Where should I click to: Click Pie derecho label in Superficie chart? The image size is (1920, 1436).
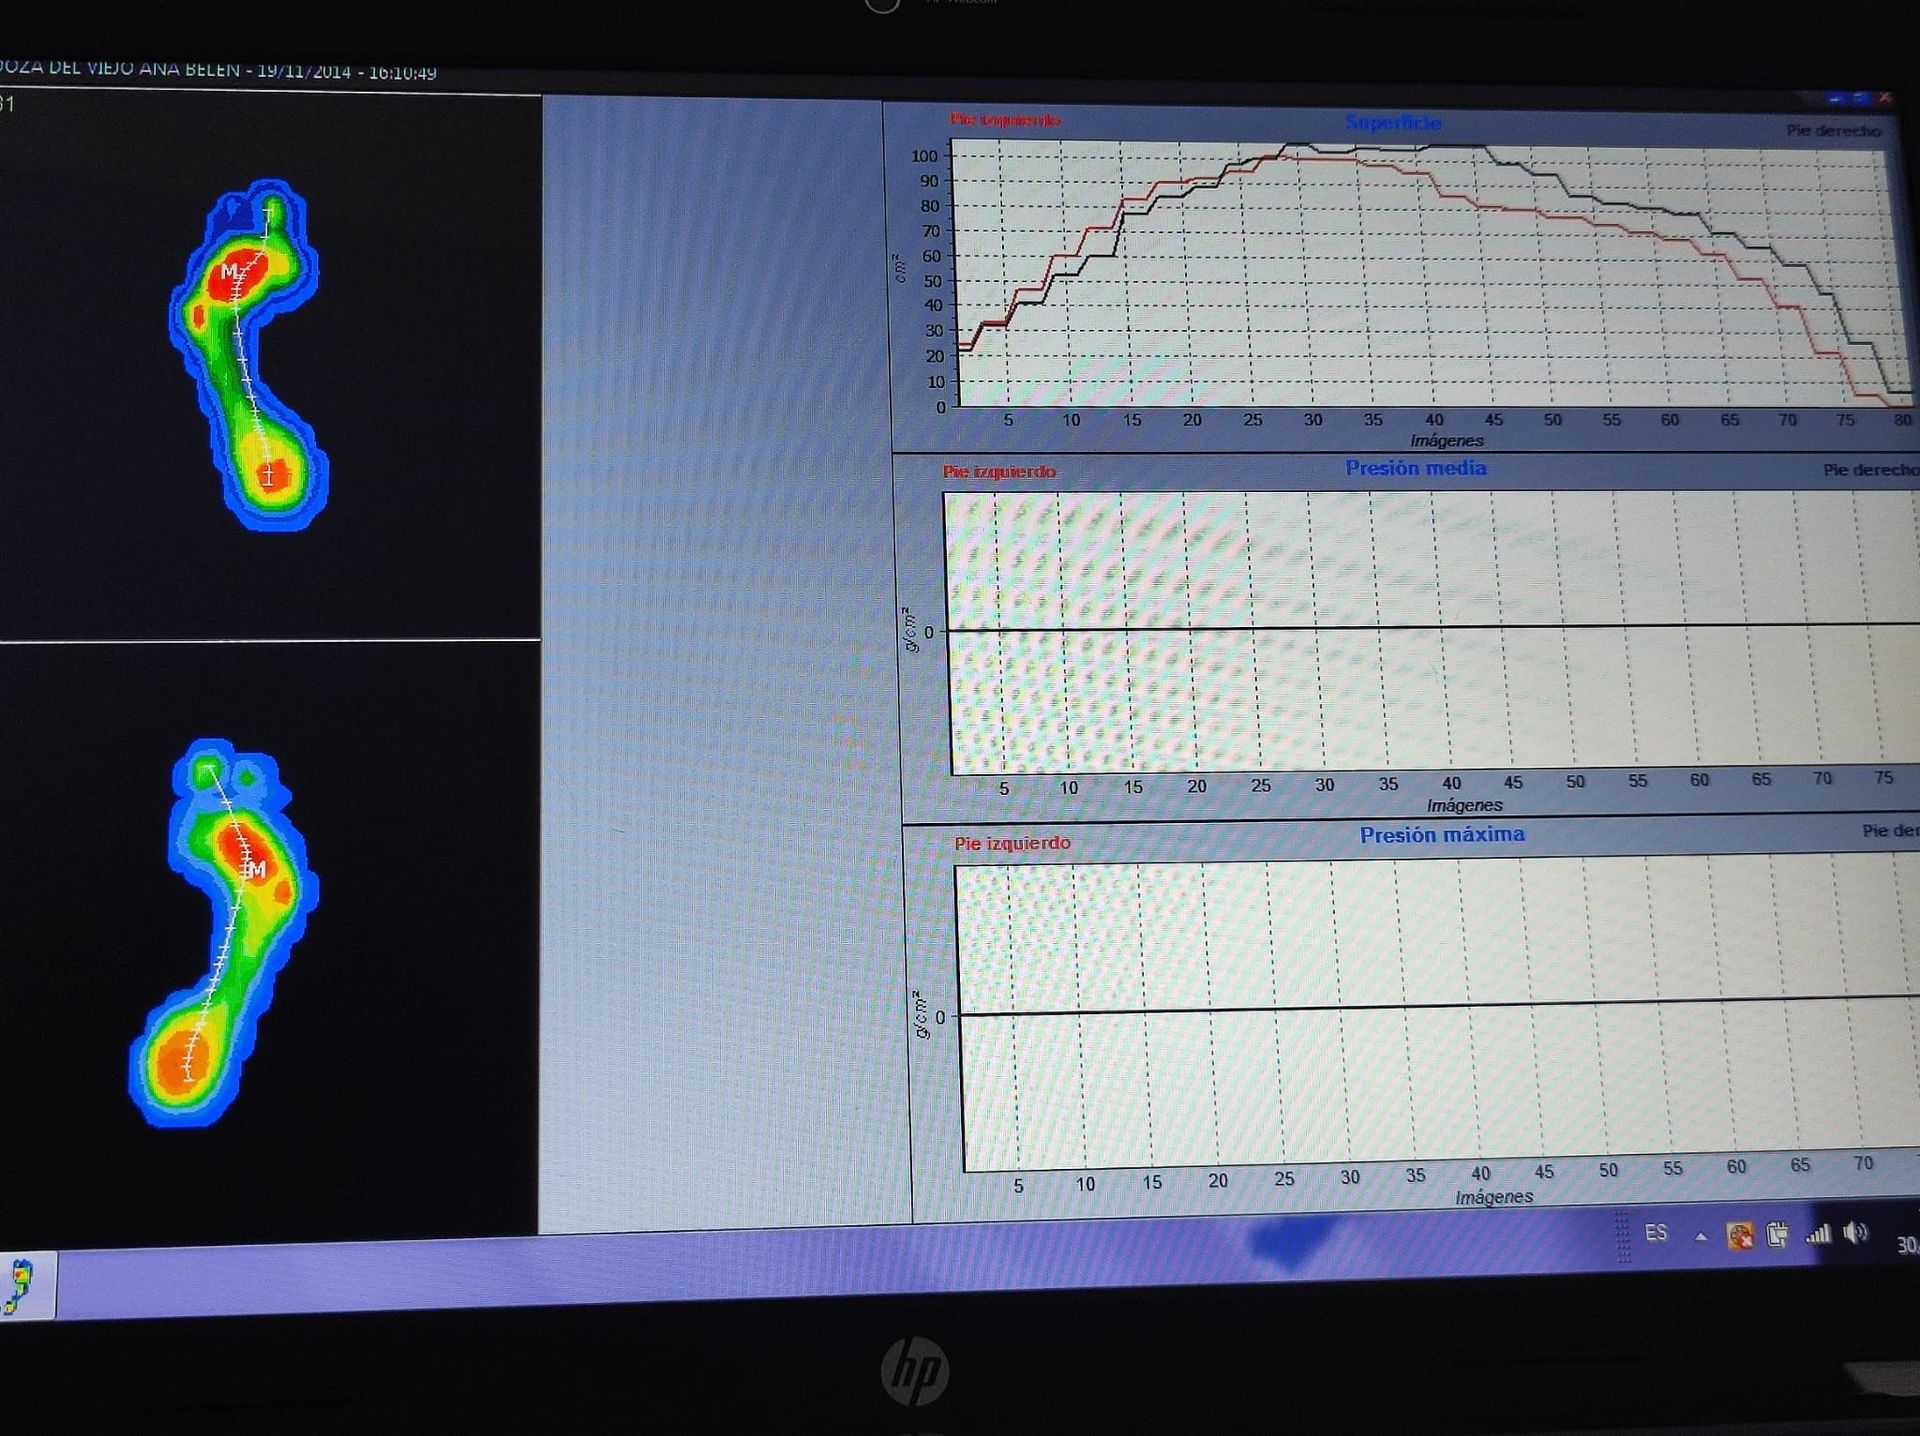pos(1832,131)
